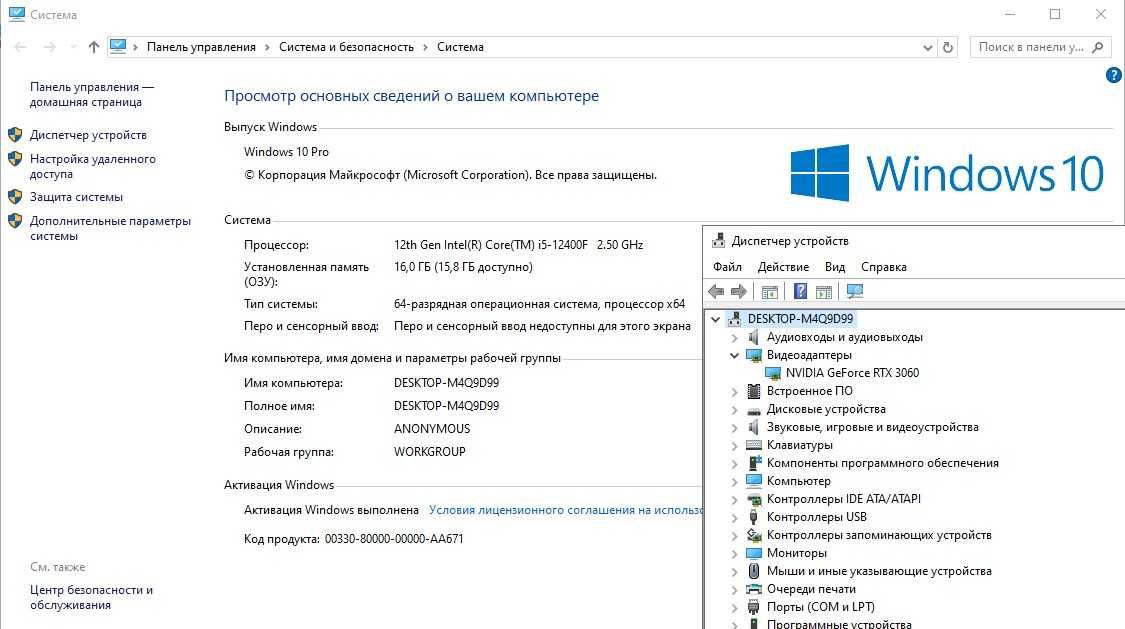Toggle the action pane icon in Device Manager

824,292
